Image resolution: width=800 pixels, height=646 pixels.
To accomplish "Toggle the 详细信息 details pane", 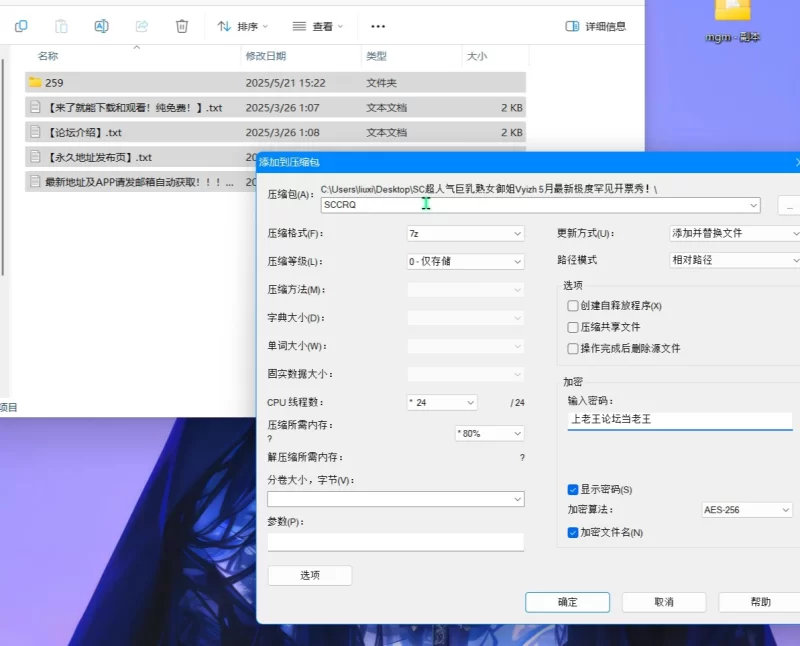I will tap(595, 26).
